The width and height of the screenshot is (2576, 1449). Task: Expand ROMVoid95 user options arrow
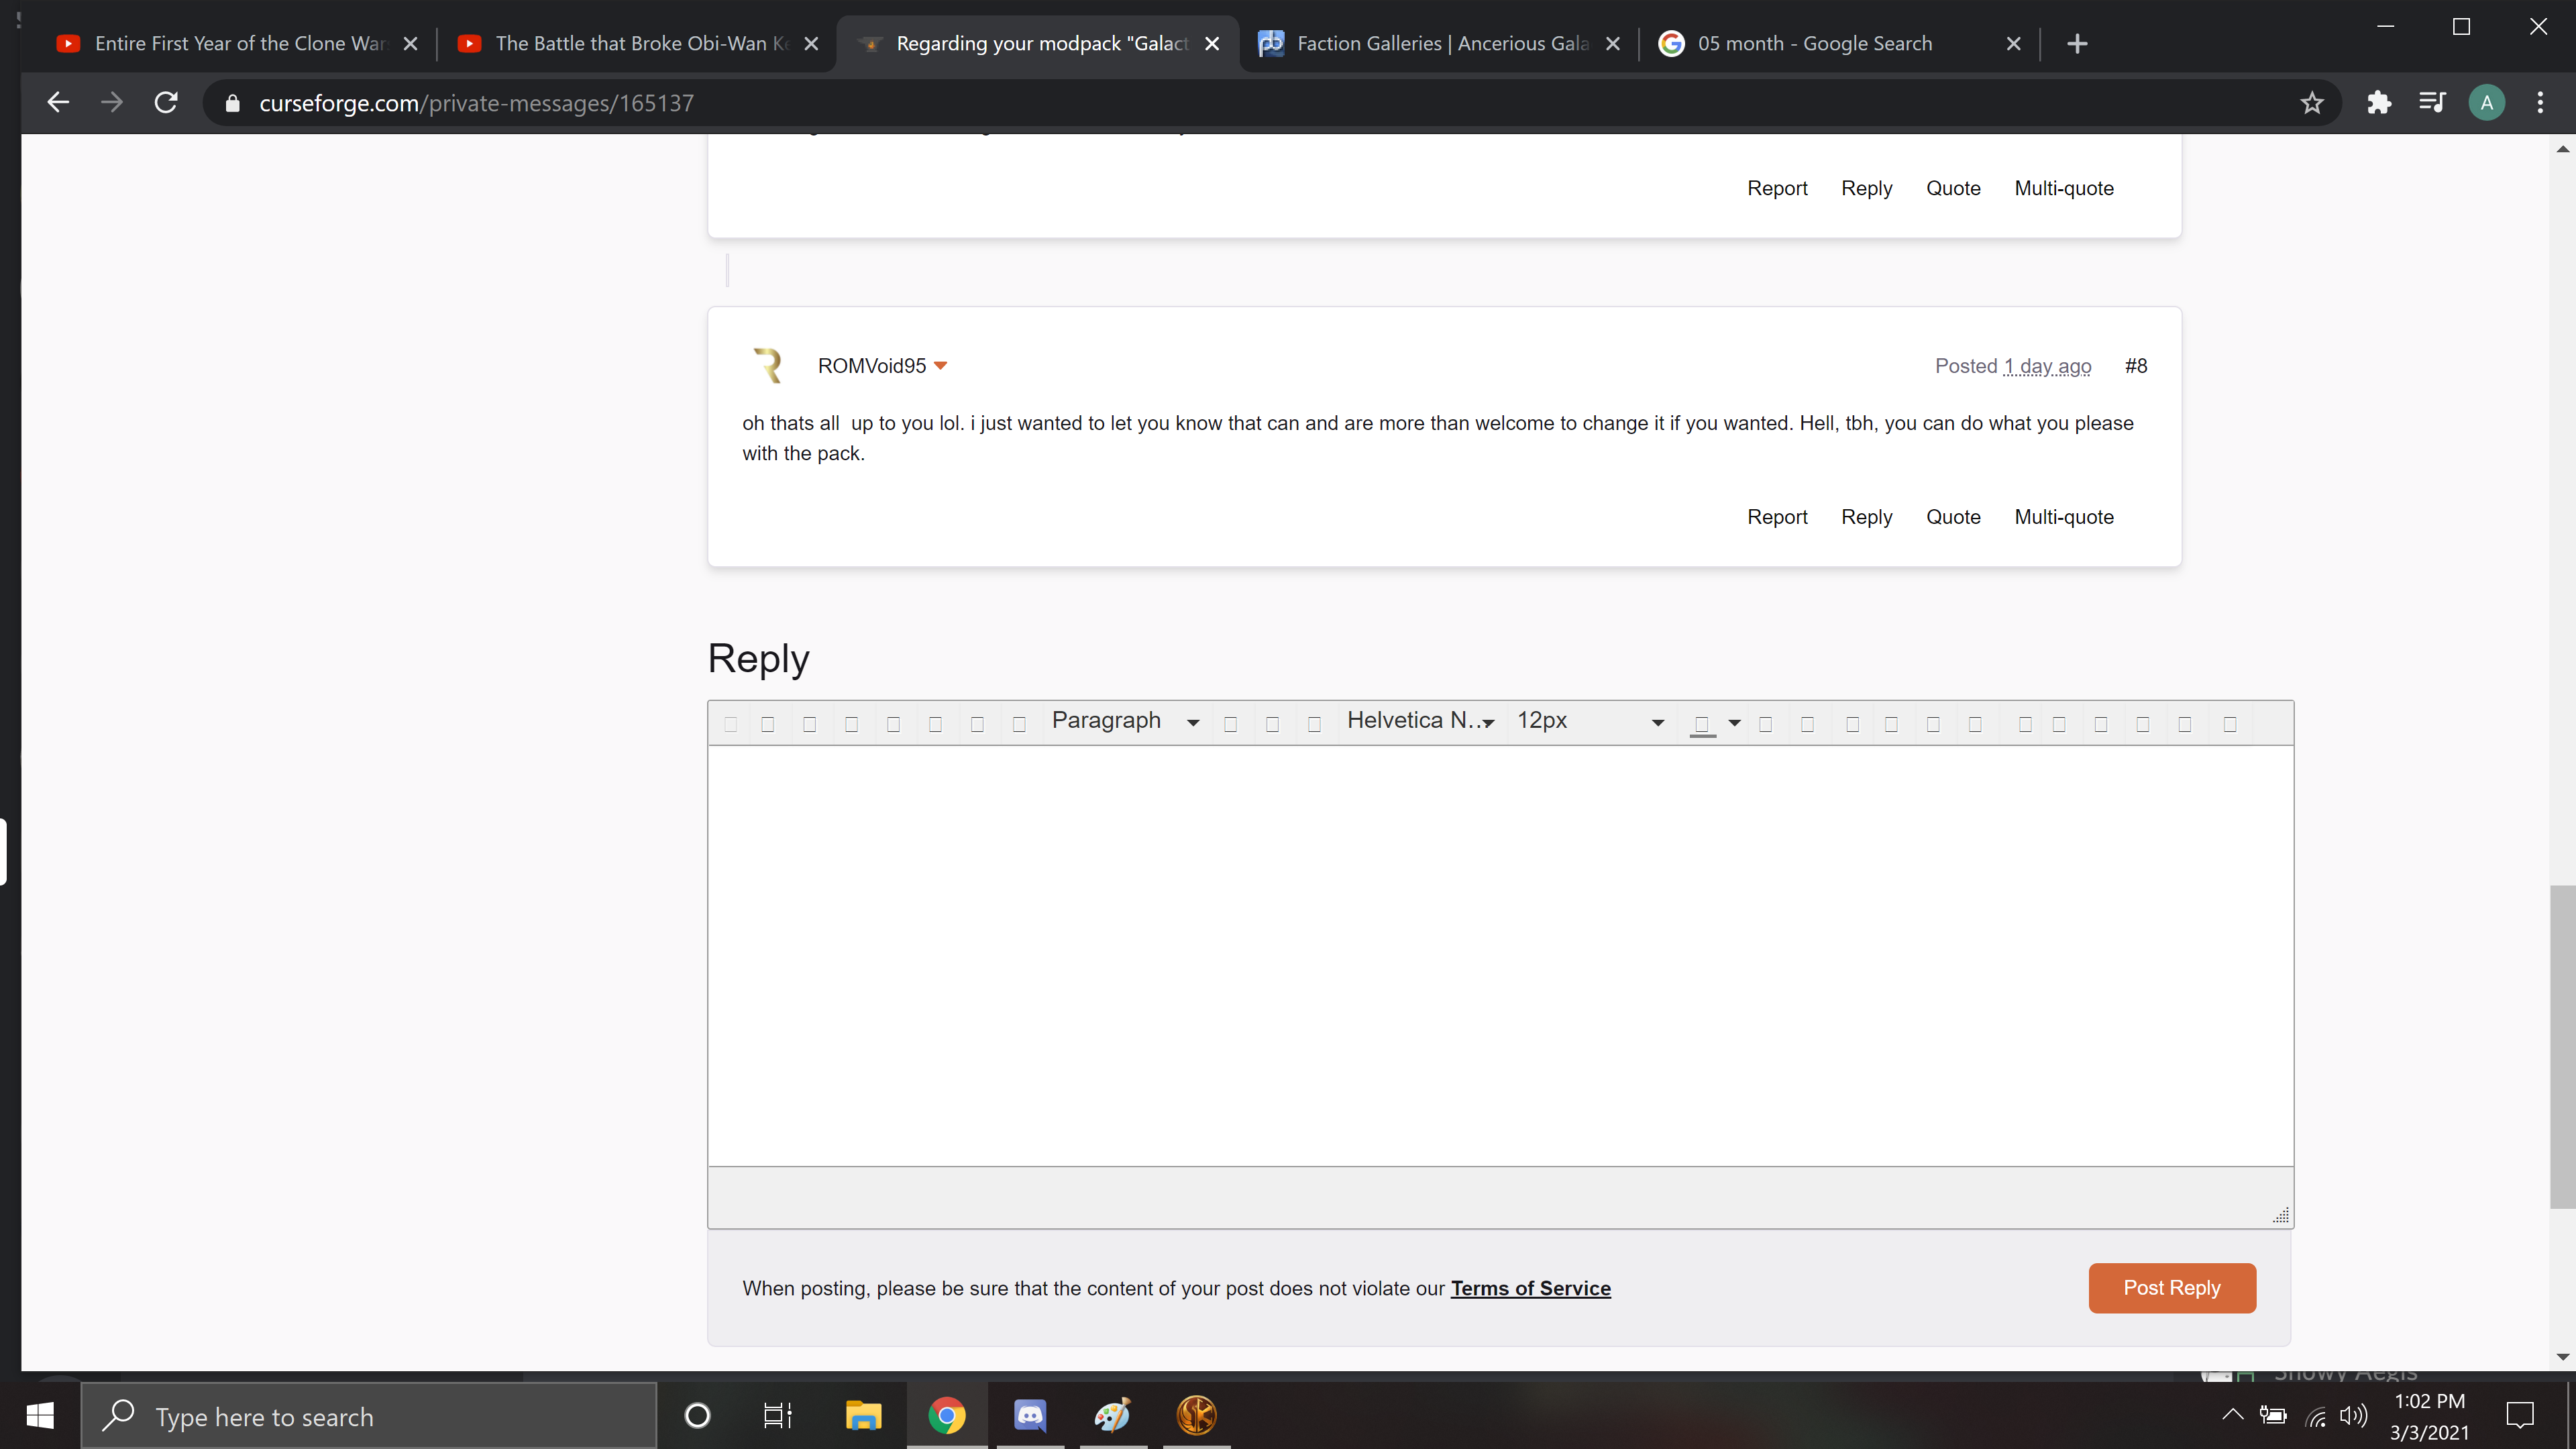point(940,366)
